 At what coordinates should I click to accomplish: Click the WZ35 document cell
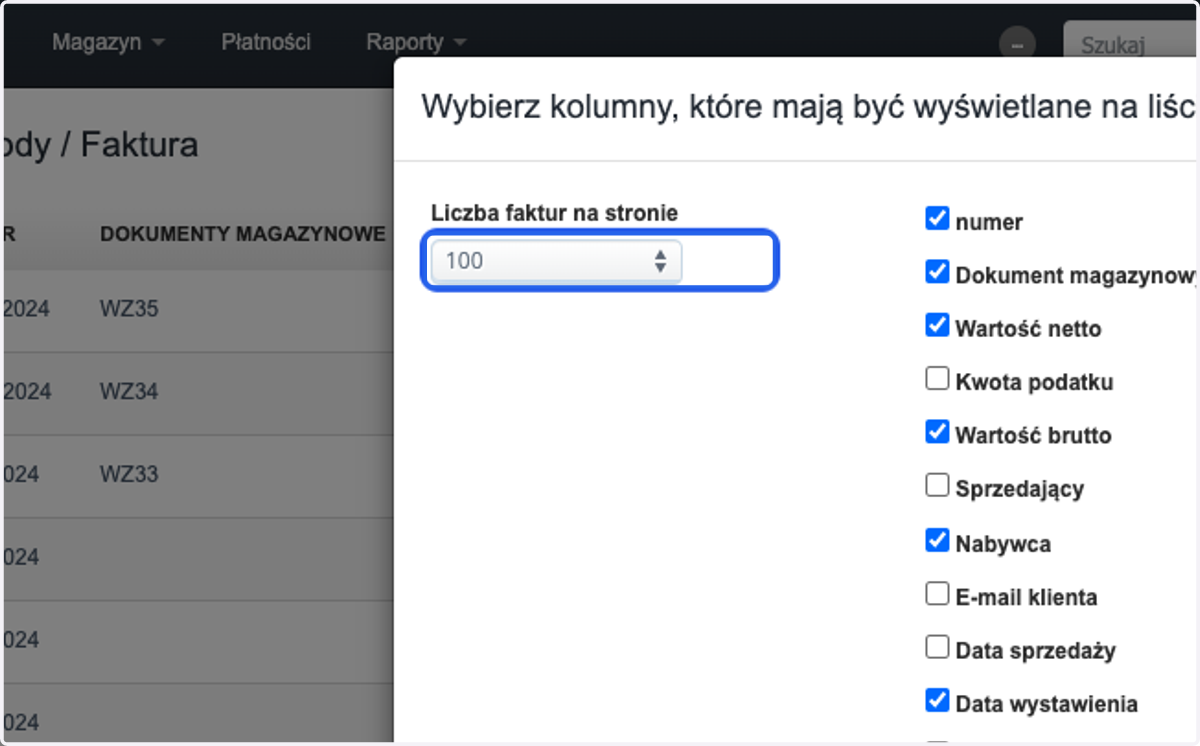(x=129, y=309)
